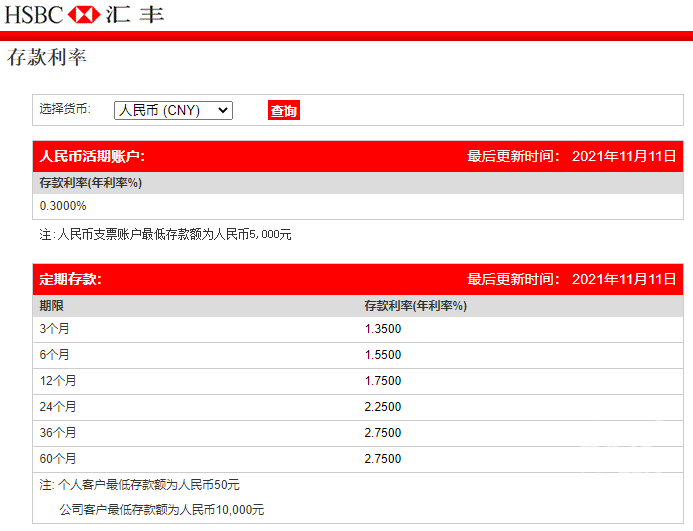Click the red 查询 button
693x531 pixels.
tap(284, 110)
